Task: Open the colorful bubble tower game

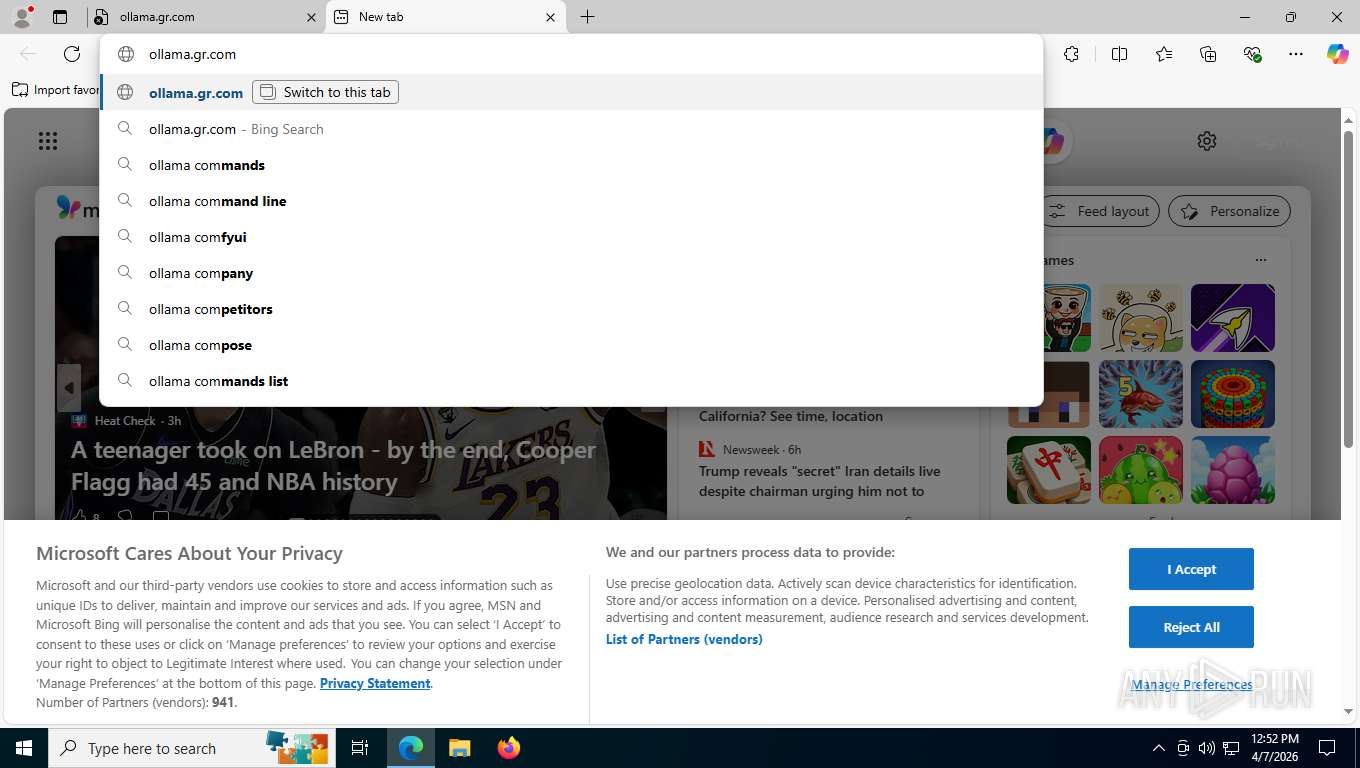Action: [1233, 394]
